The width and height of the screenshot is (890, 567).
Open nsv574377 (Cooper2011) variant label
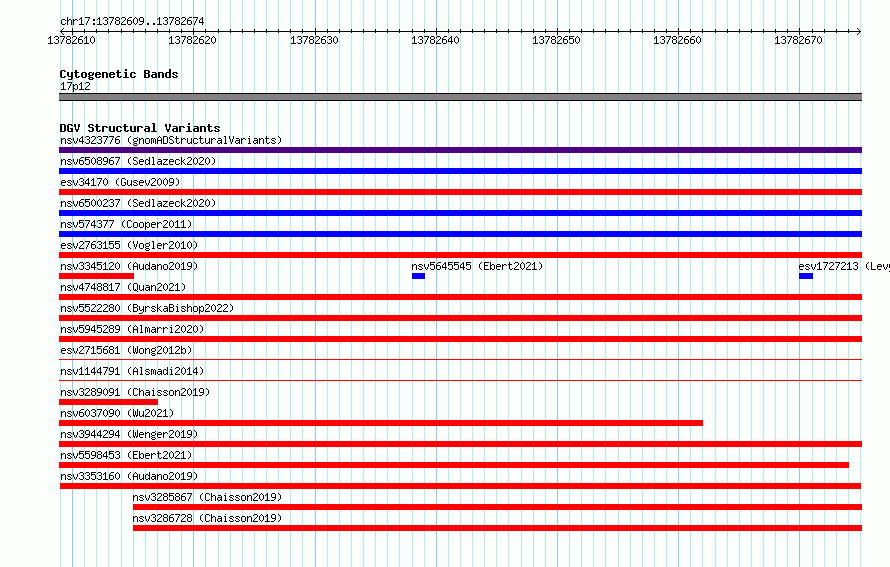(126, 224)
